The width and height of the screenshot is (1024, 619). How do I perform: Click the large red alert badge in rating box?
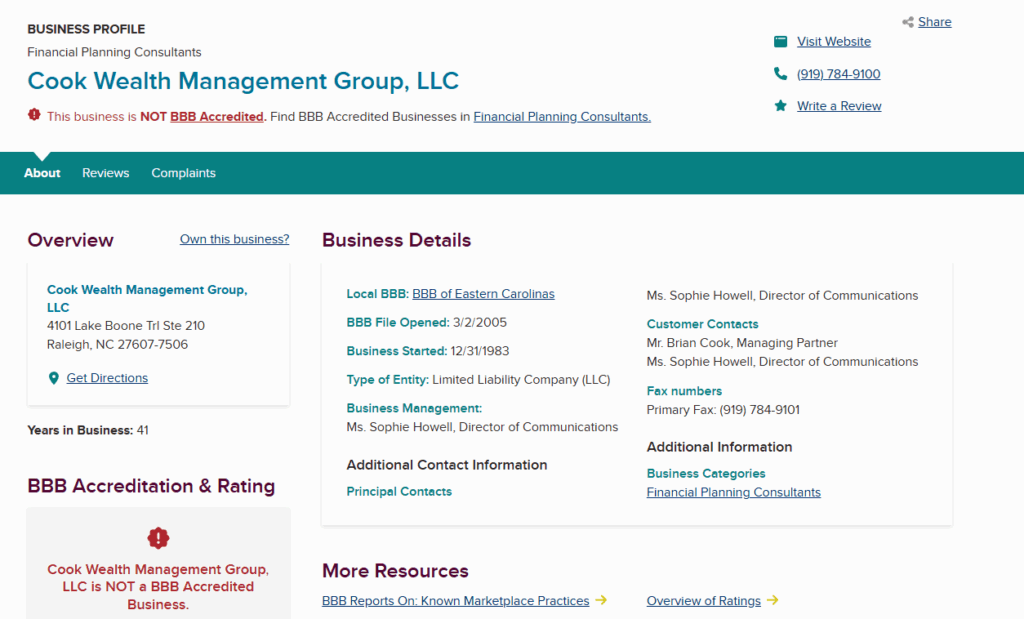point(158,538)
